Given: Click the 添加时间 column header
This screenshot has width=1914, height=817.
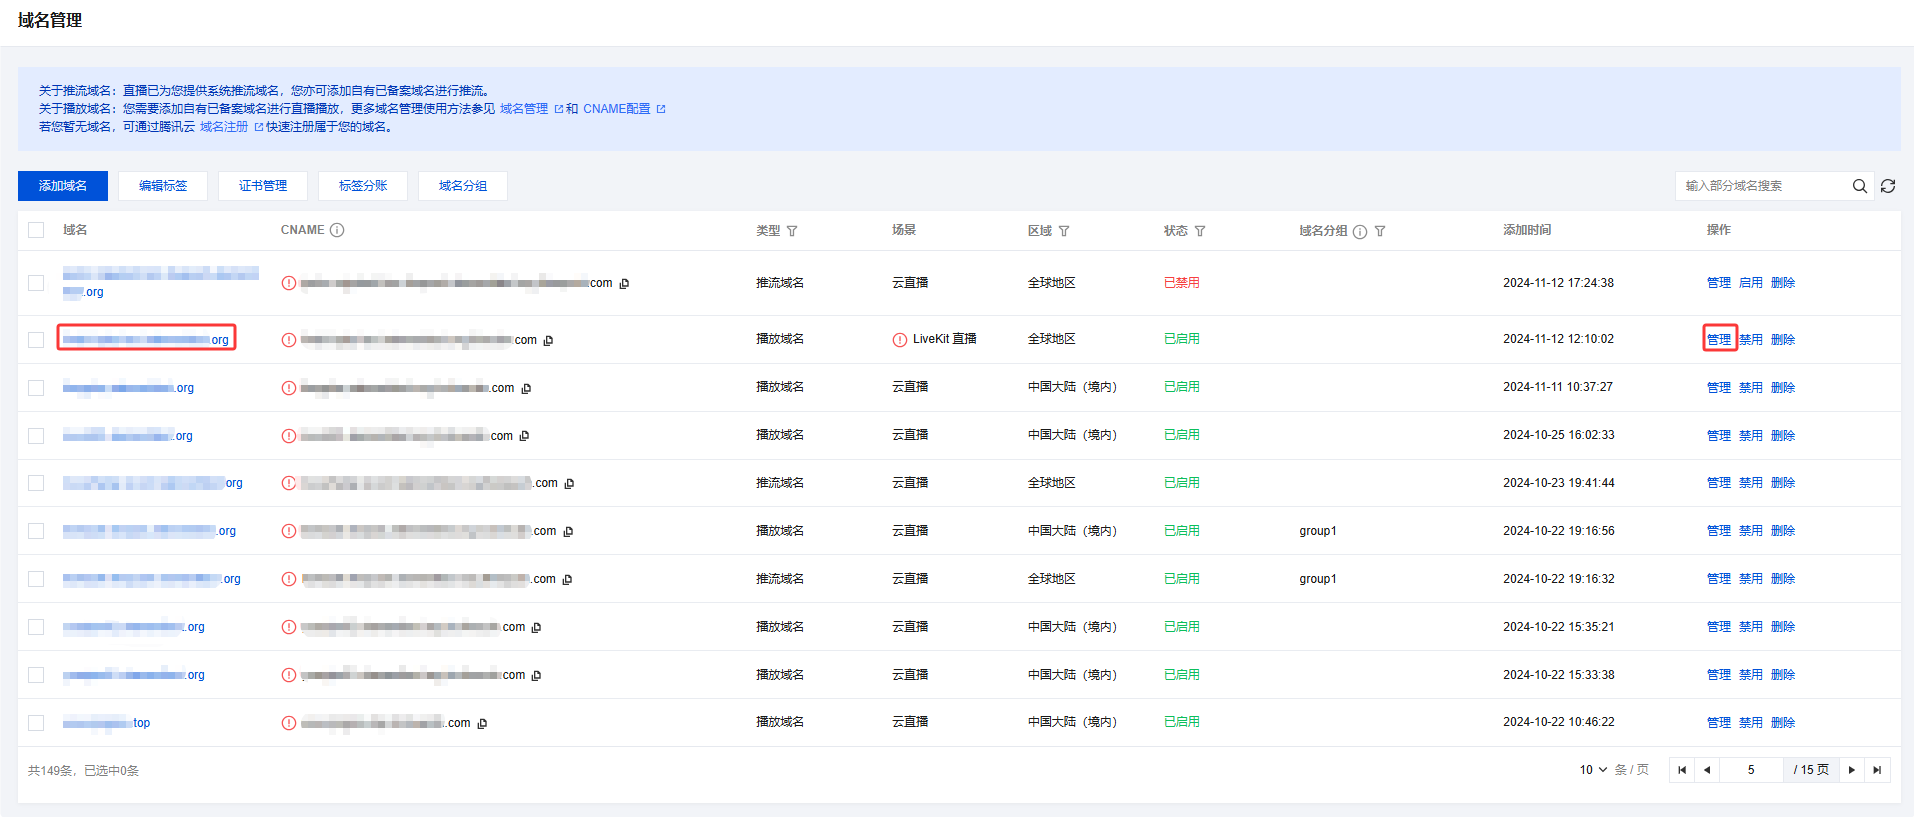Looking at the screenshot, I should tap(1527, 230).
